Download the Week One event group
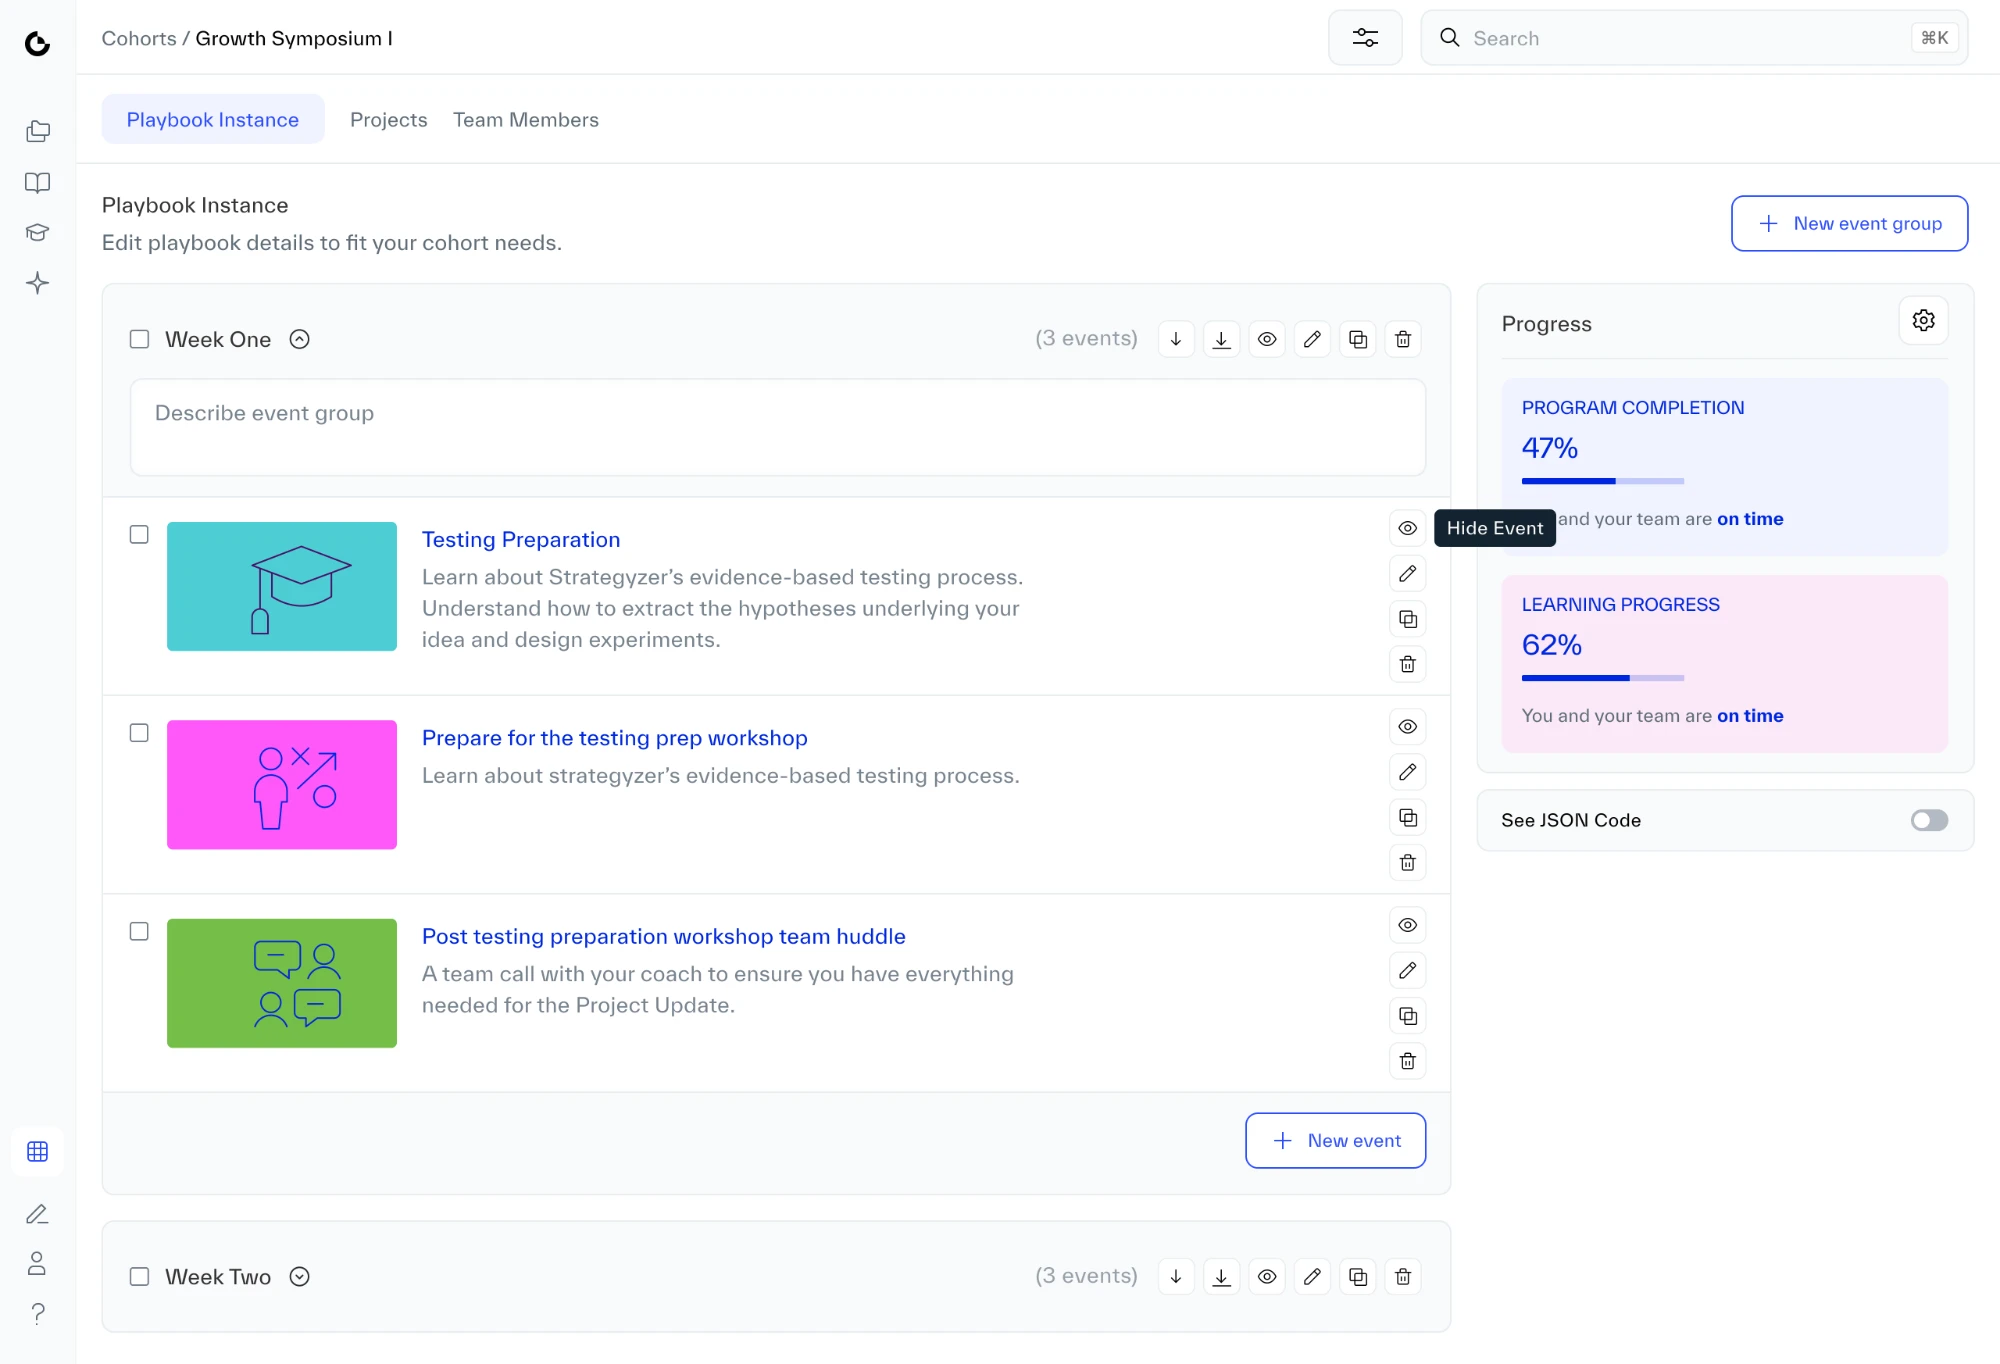Image resolution: width=2000 pixels, height=1364 pixels. 1221,339
